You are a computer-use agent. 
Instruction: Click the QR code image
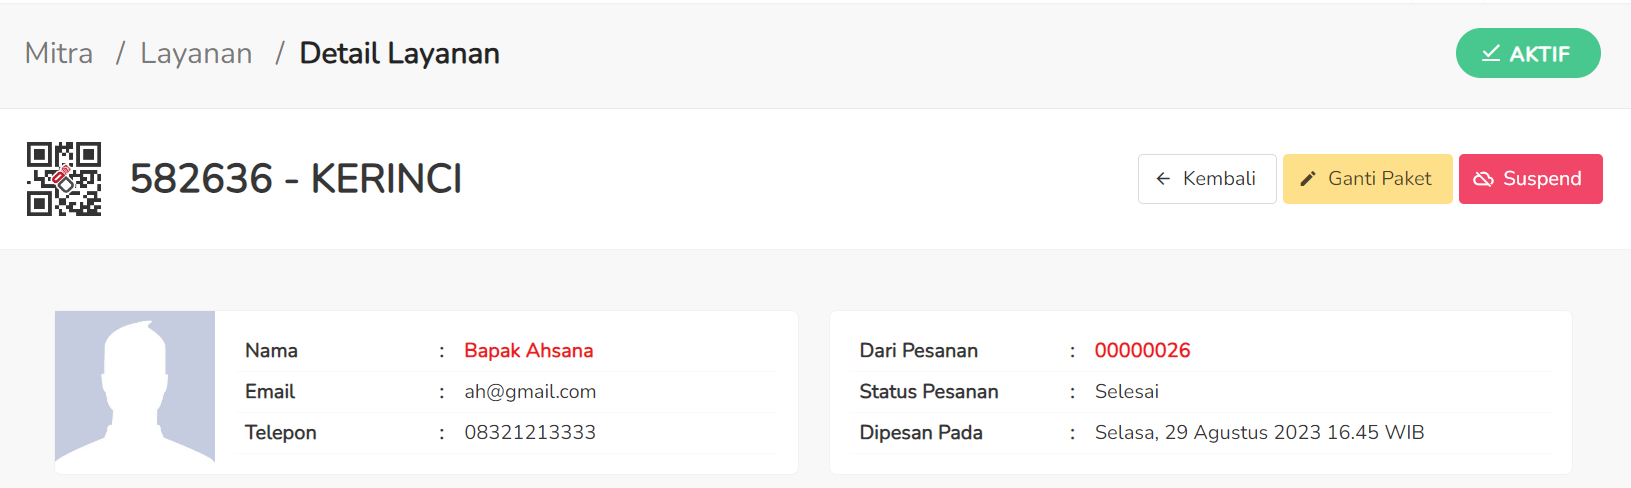click(x=64, y=179)
